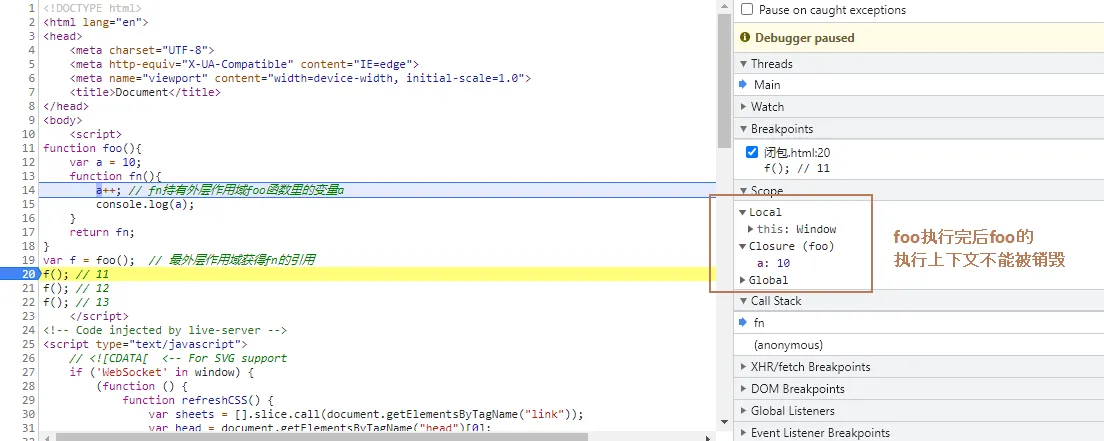Click the blue arrow next to fn frame

742,323
